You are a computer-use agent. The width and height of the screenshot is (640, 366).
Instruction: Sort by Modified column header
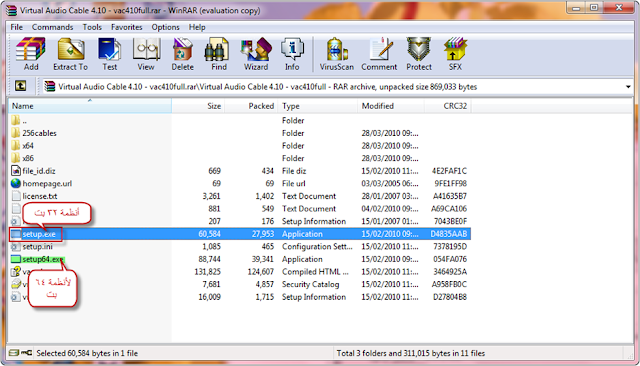click(391, 106)
